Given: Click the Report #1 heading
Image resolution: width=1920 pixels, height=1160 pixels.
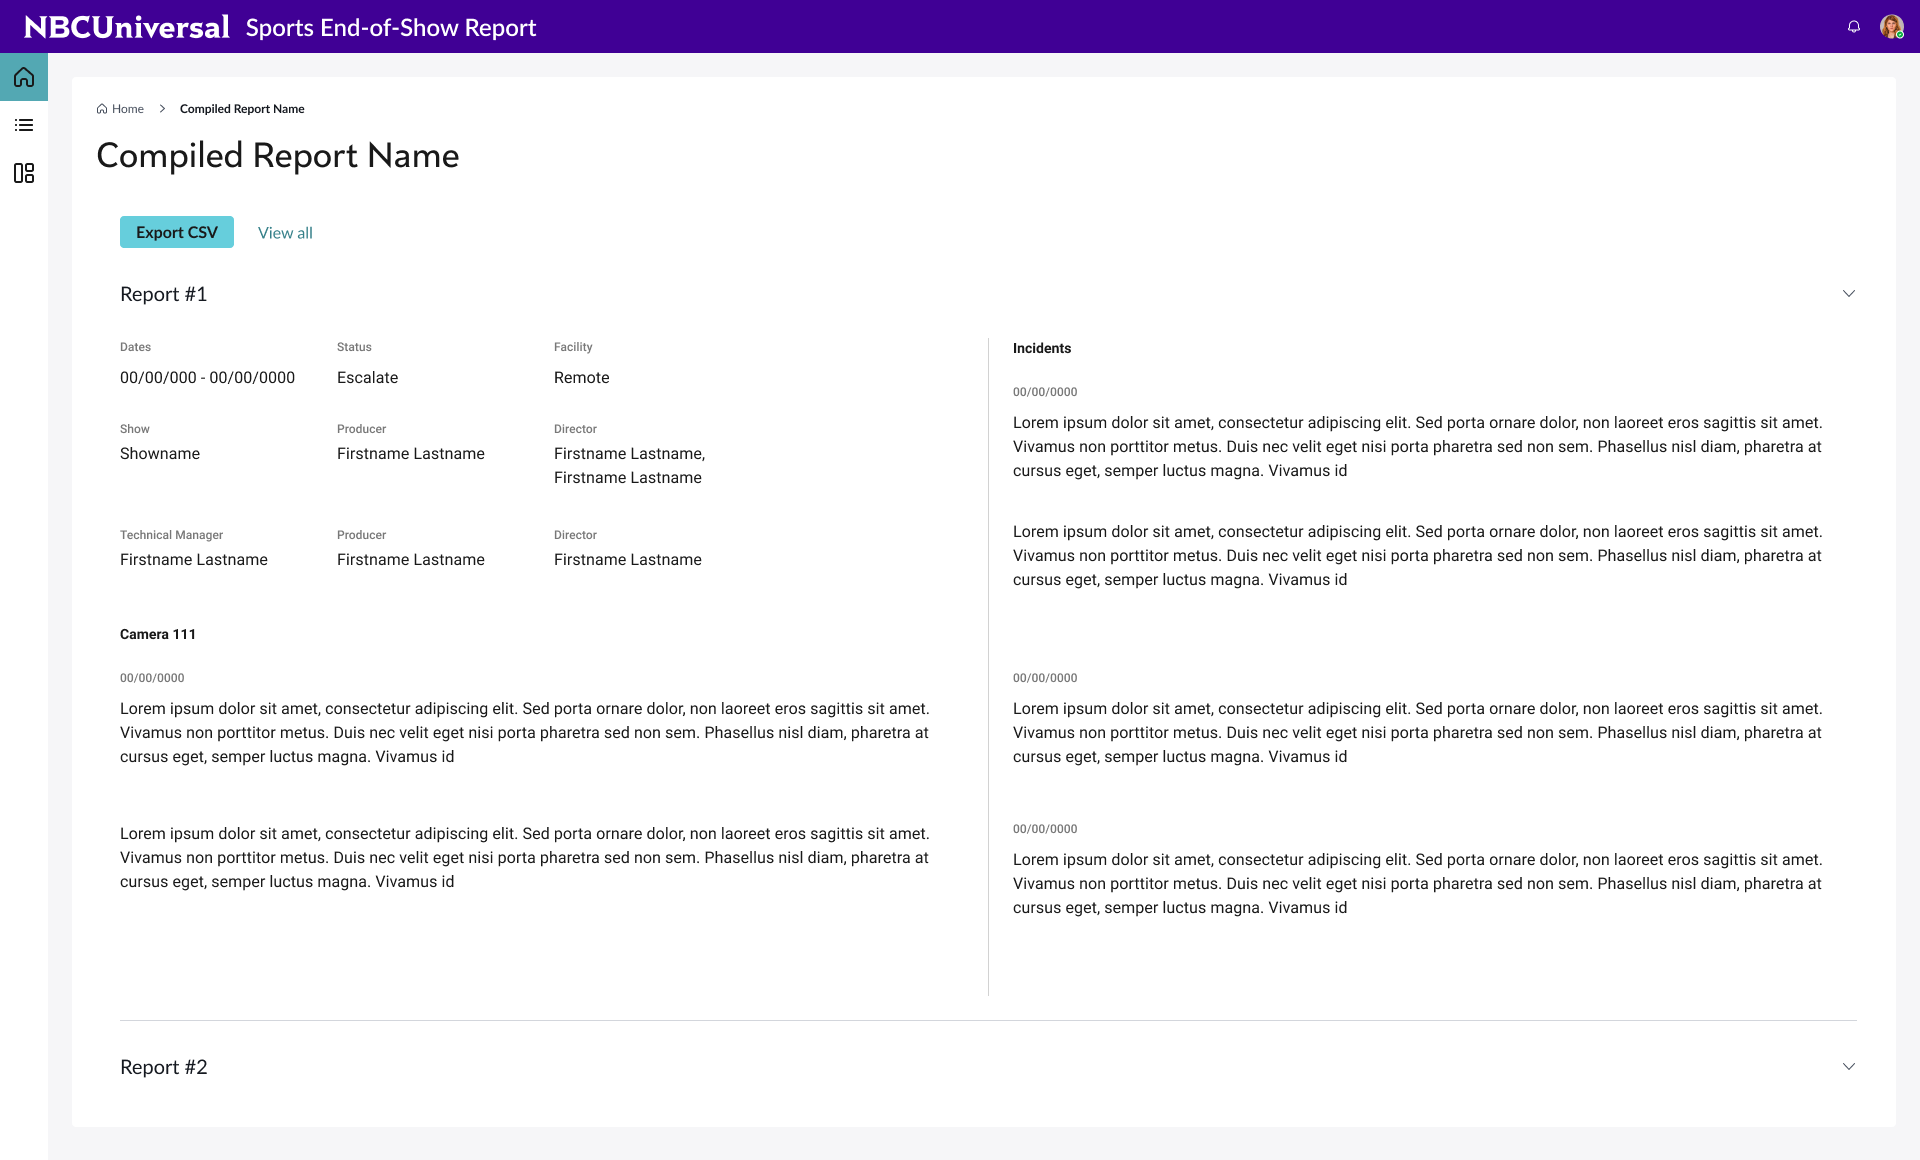Looking at the screenshot, I should [x=164, y=294].
